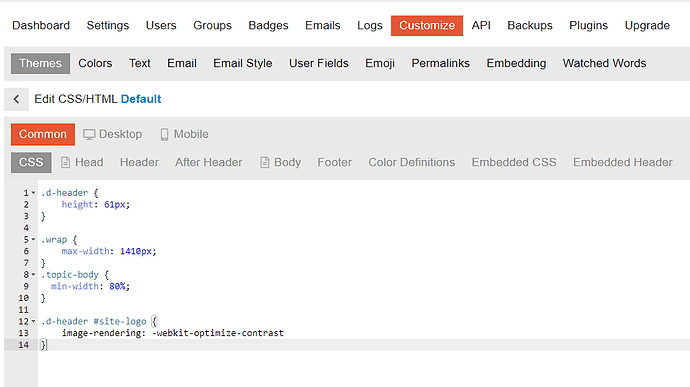Screen dimensions: 690x387
Task: Open the Dashboard admin page
Action: [41, 26]
